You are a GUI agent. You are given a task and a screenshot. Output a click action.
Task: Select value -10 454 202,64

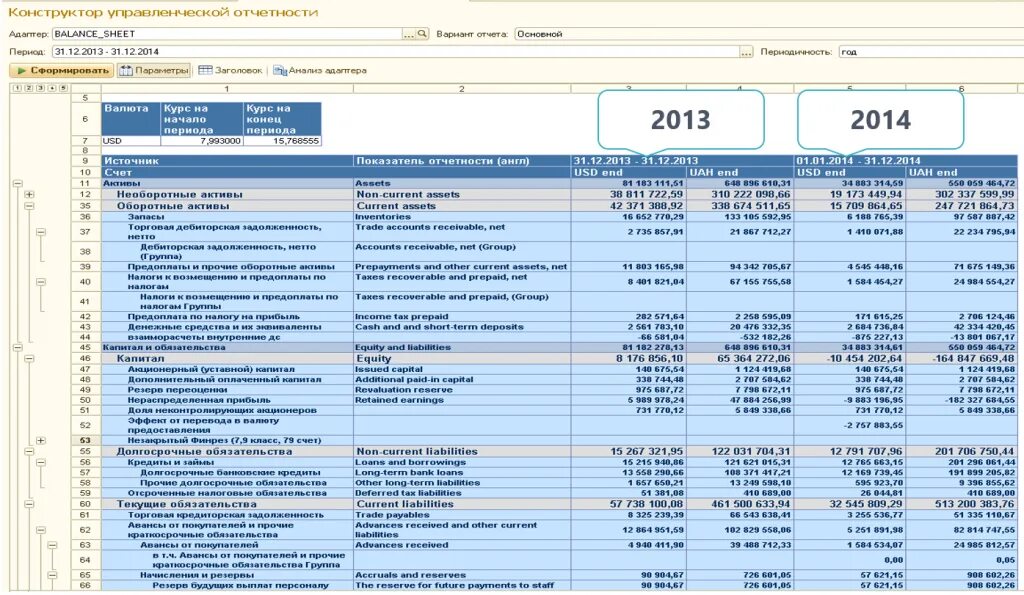(850, 359)
